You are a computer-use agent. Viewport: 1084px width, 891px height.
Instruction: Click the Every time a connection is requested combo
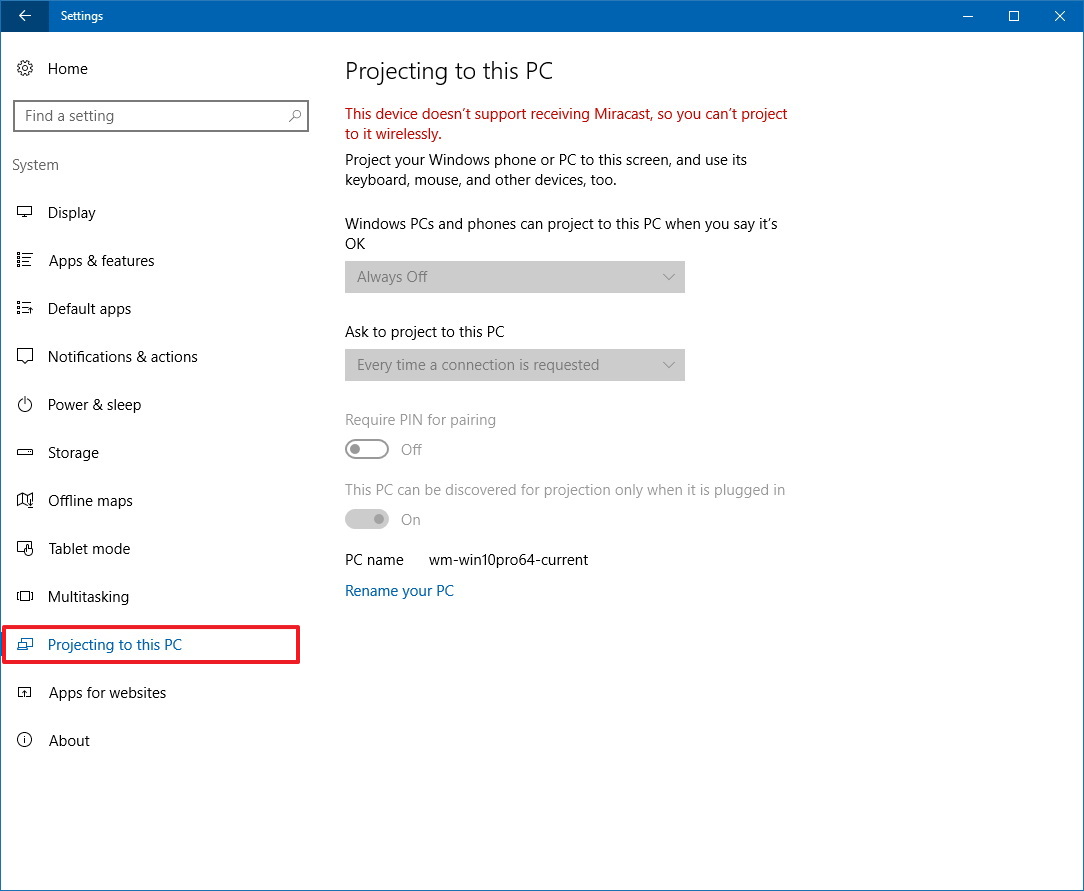(x=514, y=365)
